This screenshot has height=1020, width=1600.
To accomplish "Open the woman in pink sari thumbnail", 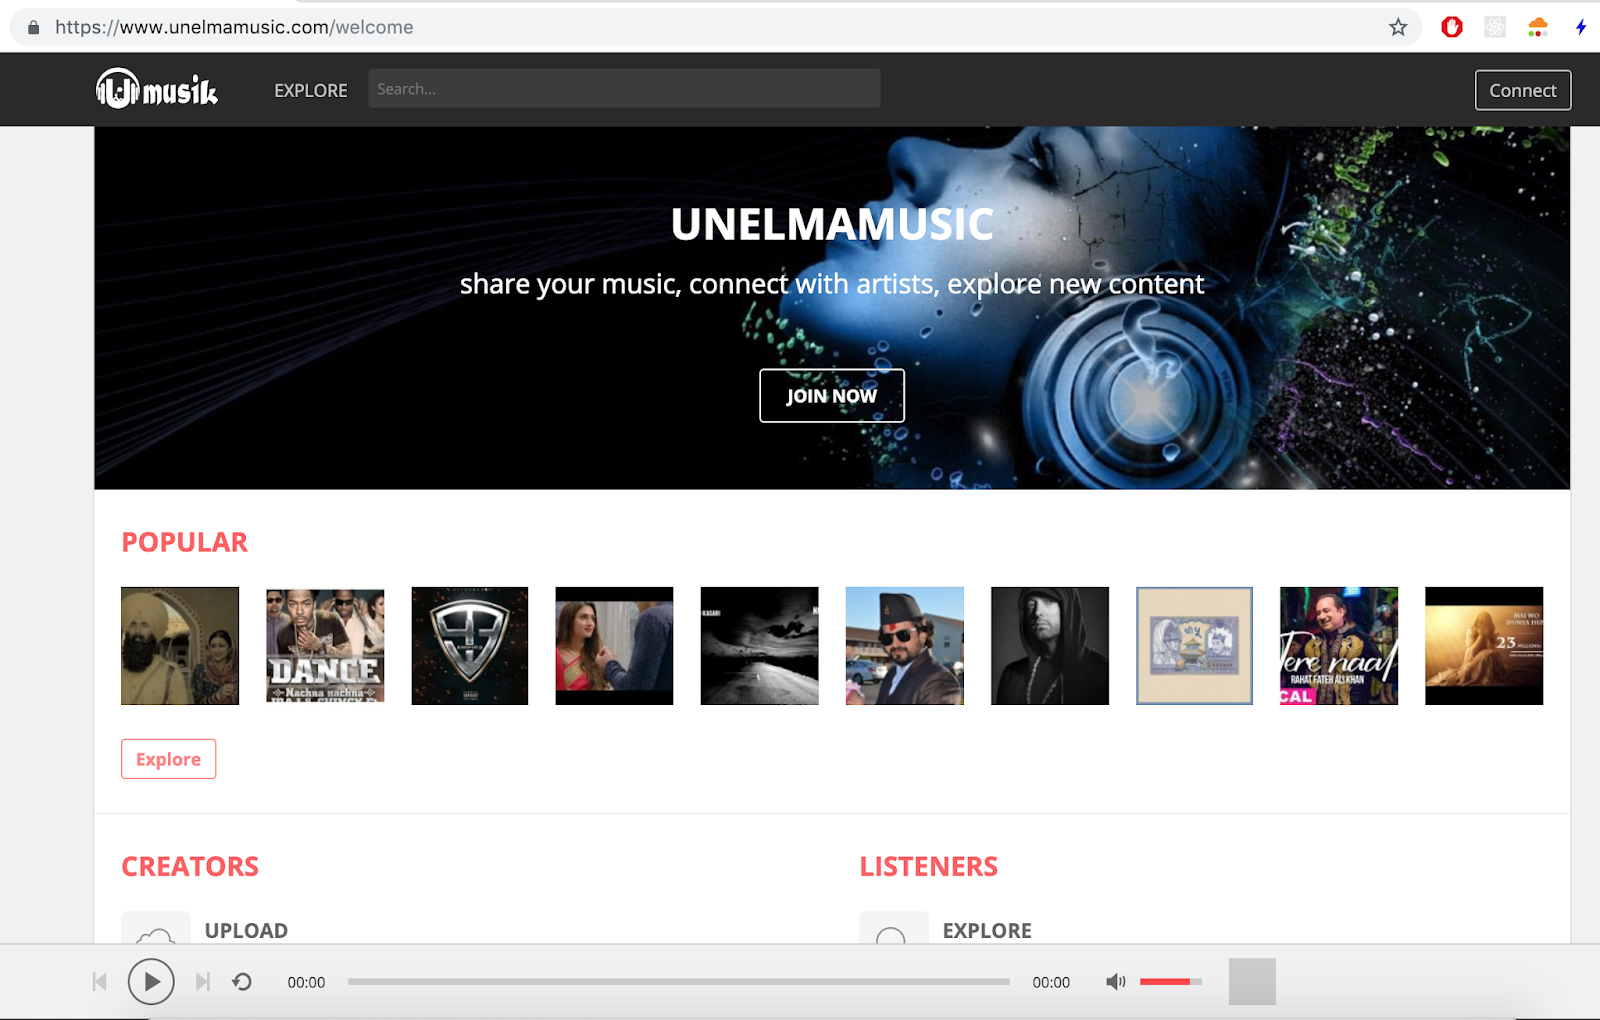I will click(x=615, y=646).
